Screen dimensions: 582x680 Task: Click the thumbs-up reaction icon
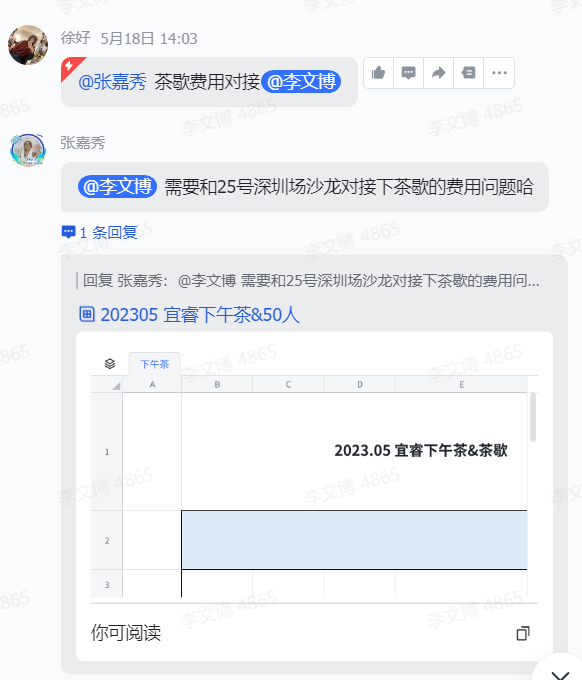coord(379,73)
